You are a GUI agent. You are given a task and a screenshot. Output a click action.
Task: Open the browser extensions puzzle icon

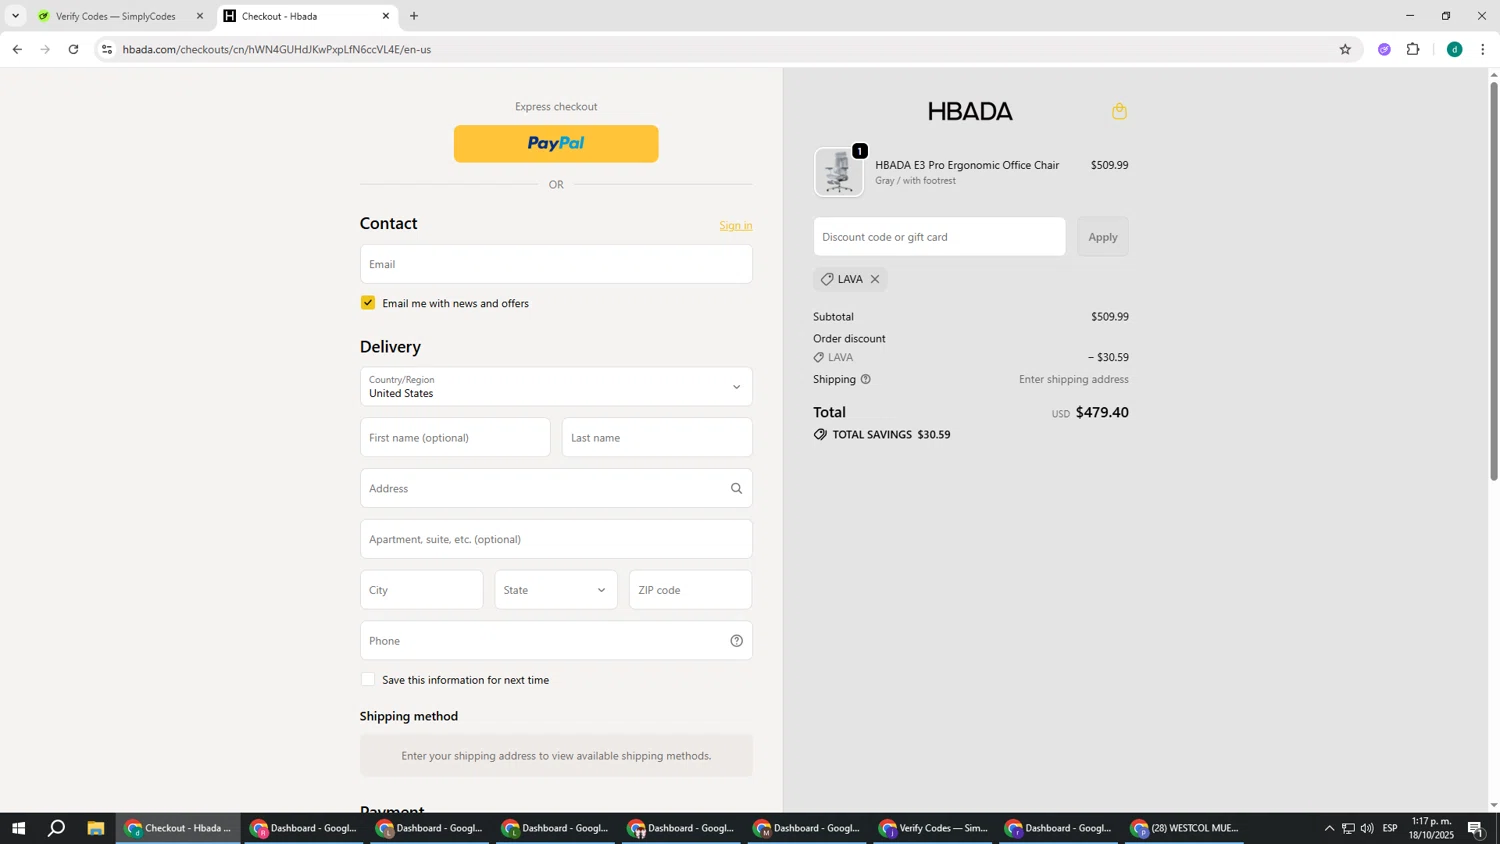coord(1413,49)
